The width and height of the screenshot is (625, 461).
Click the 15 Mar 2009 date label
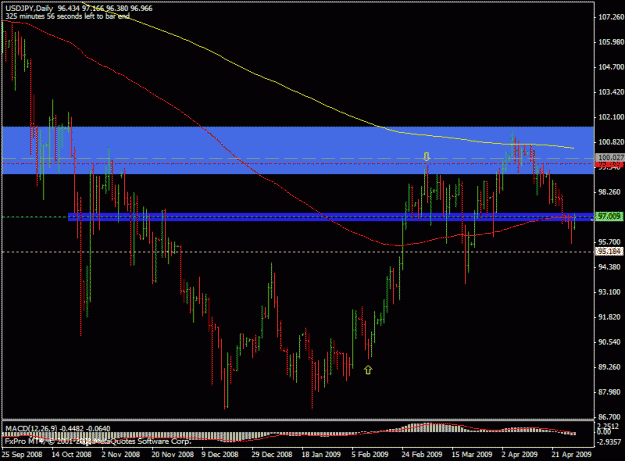pos(472,454)
